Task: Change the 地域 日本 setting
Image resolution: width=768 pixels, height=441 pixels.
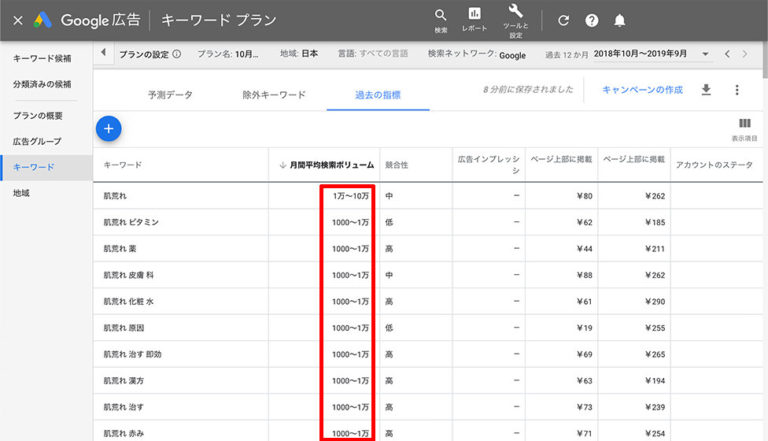Action: (x=299, y=53)
